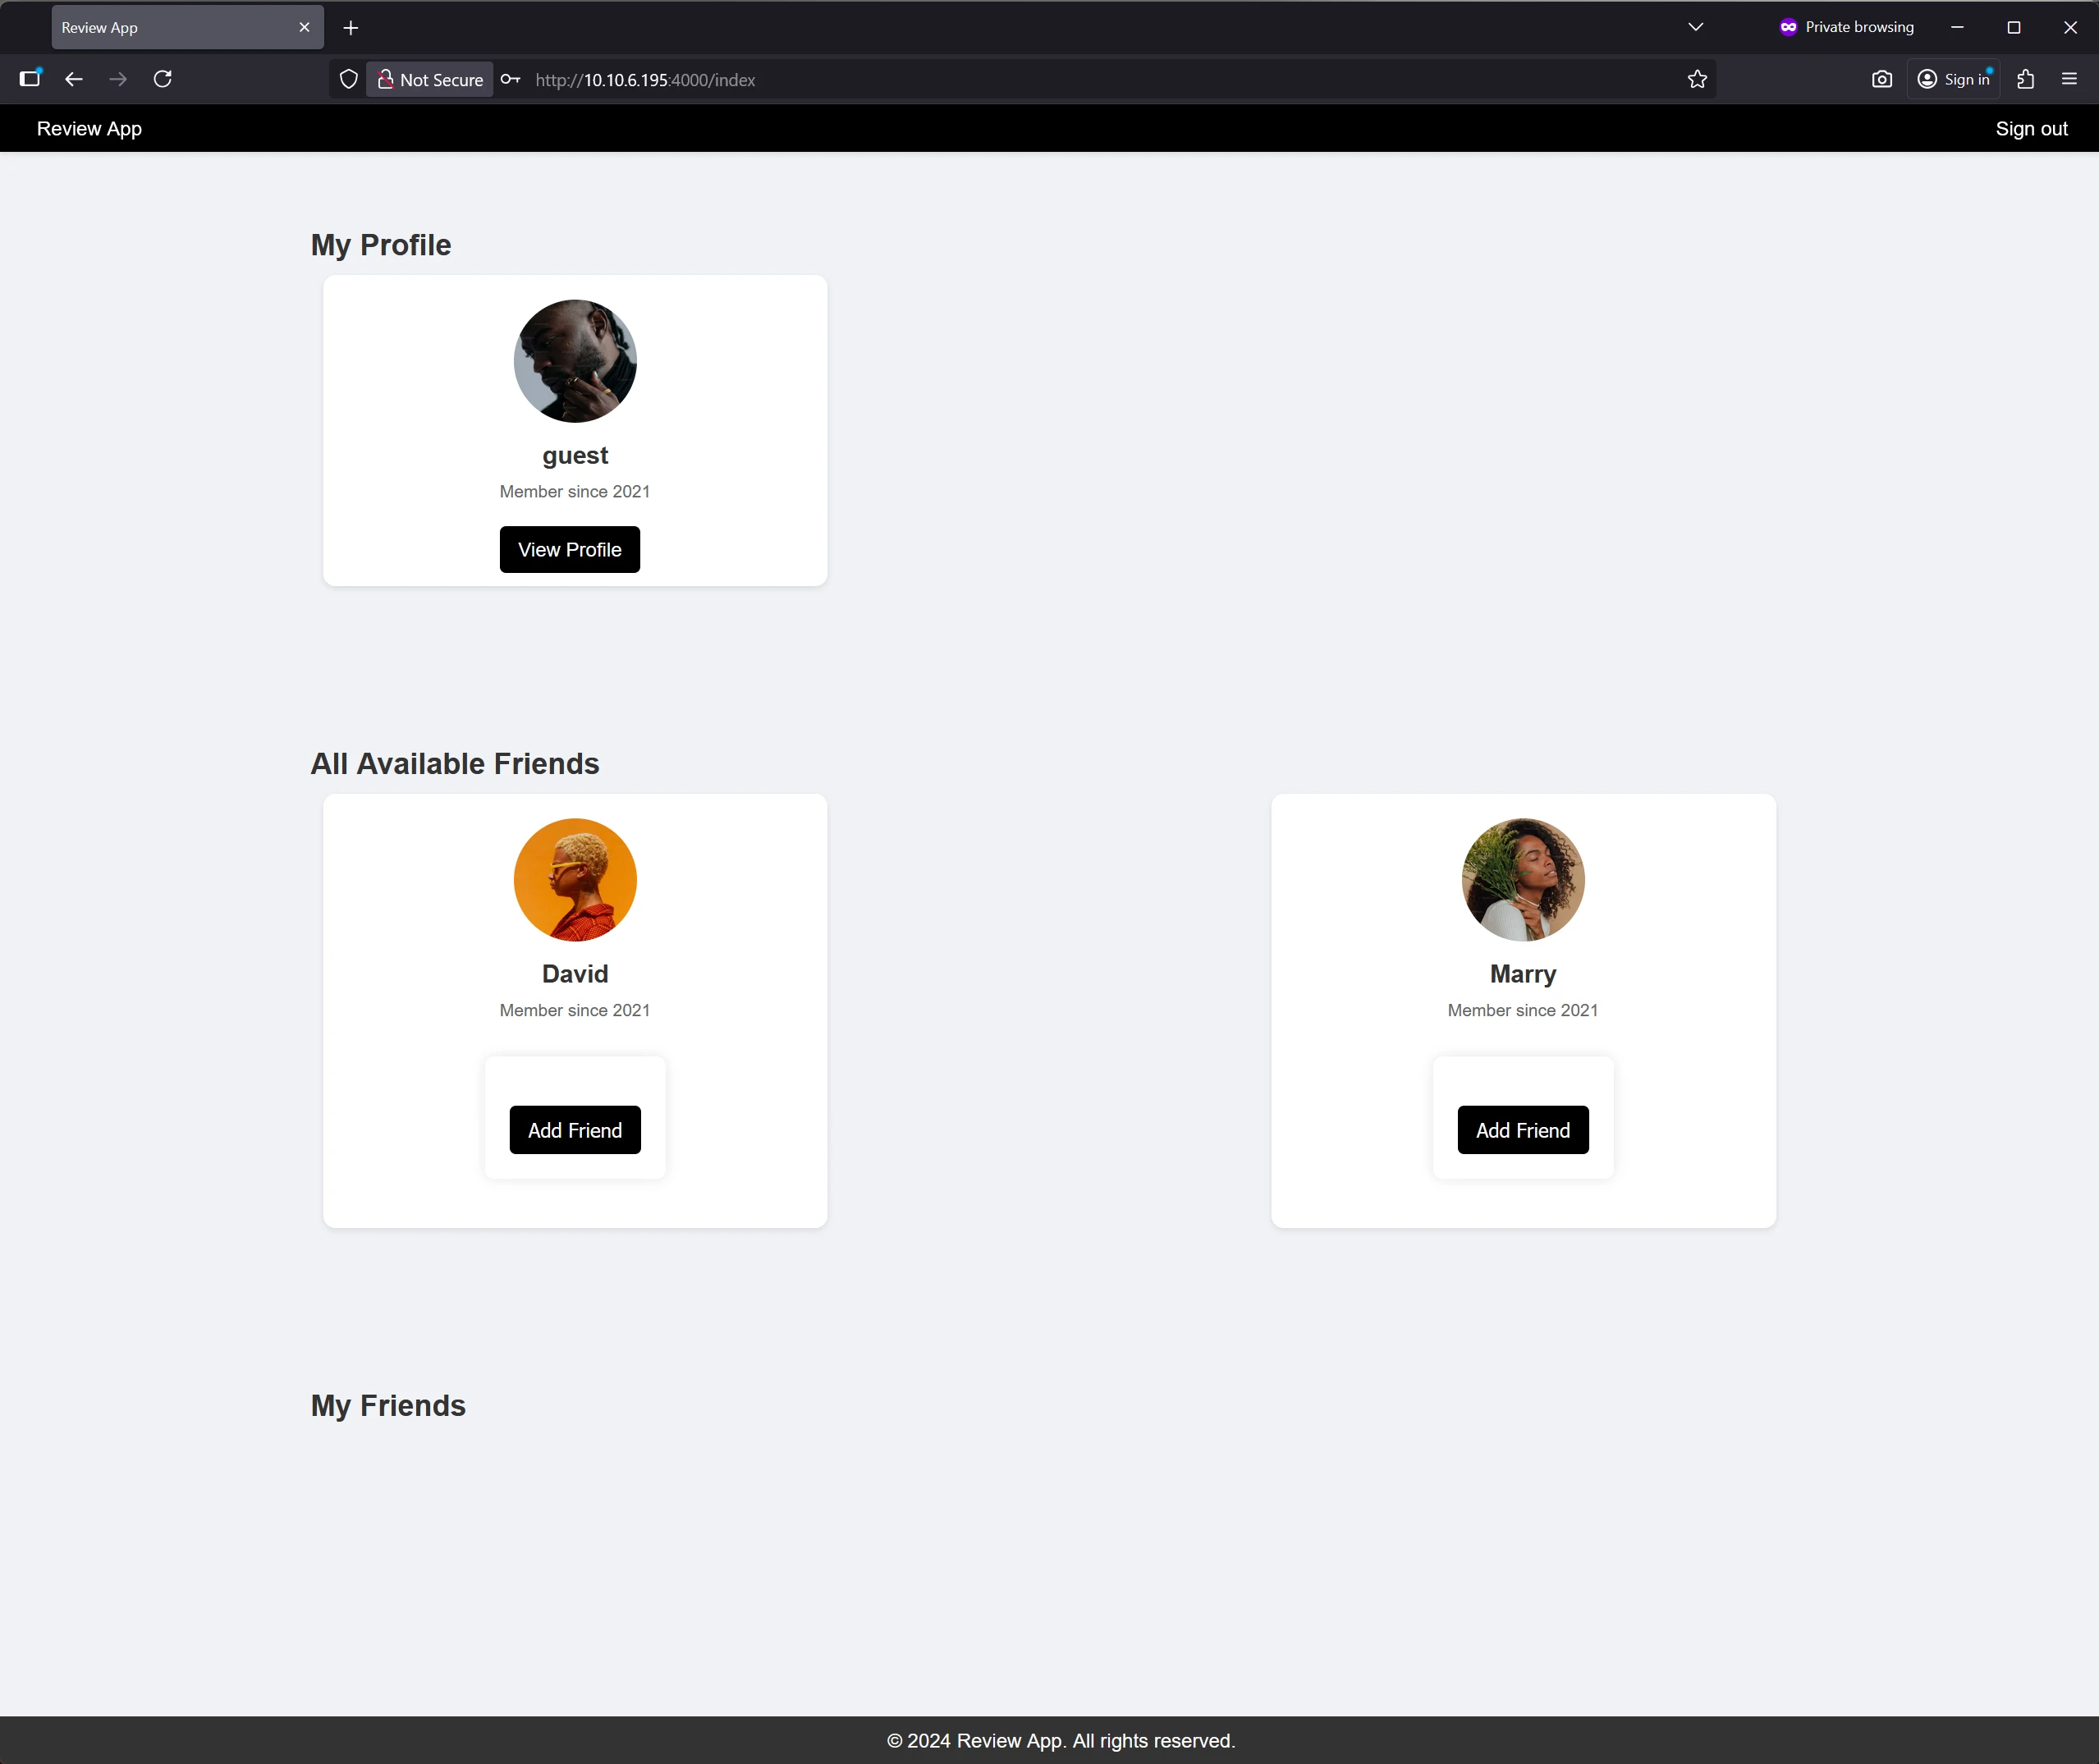This screenshot has width=2099, height=1764.
Task: Open the shield tracking protection icon
Action: [x=348, y=79]
